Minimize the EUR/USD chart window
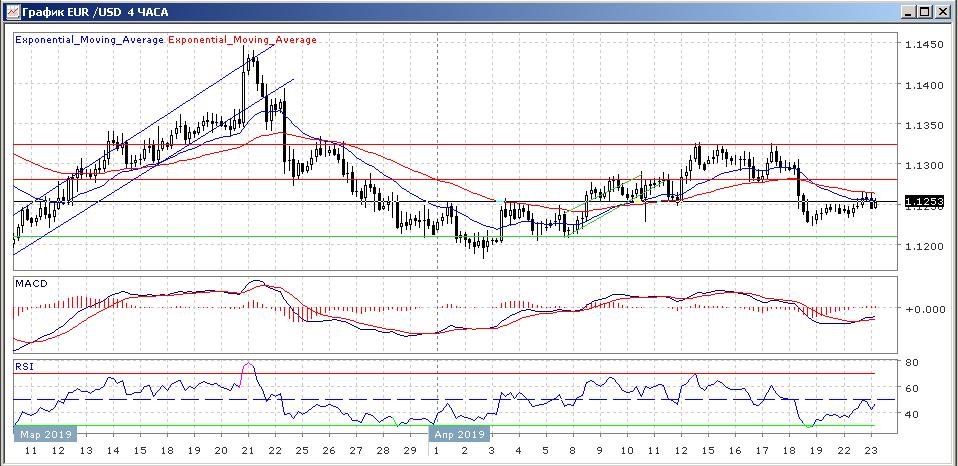The height and width of the screenshot is (466, 958). [x=907, y=11]
